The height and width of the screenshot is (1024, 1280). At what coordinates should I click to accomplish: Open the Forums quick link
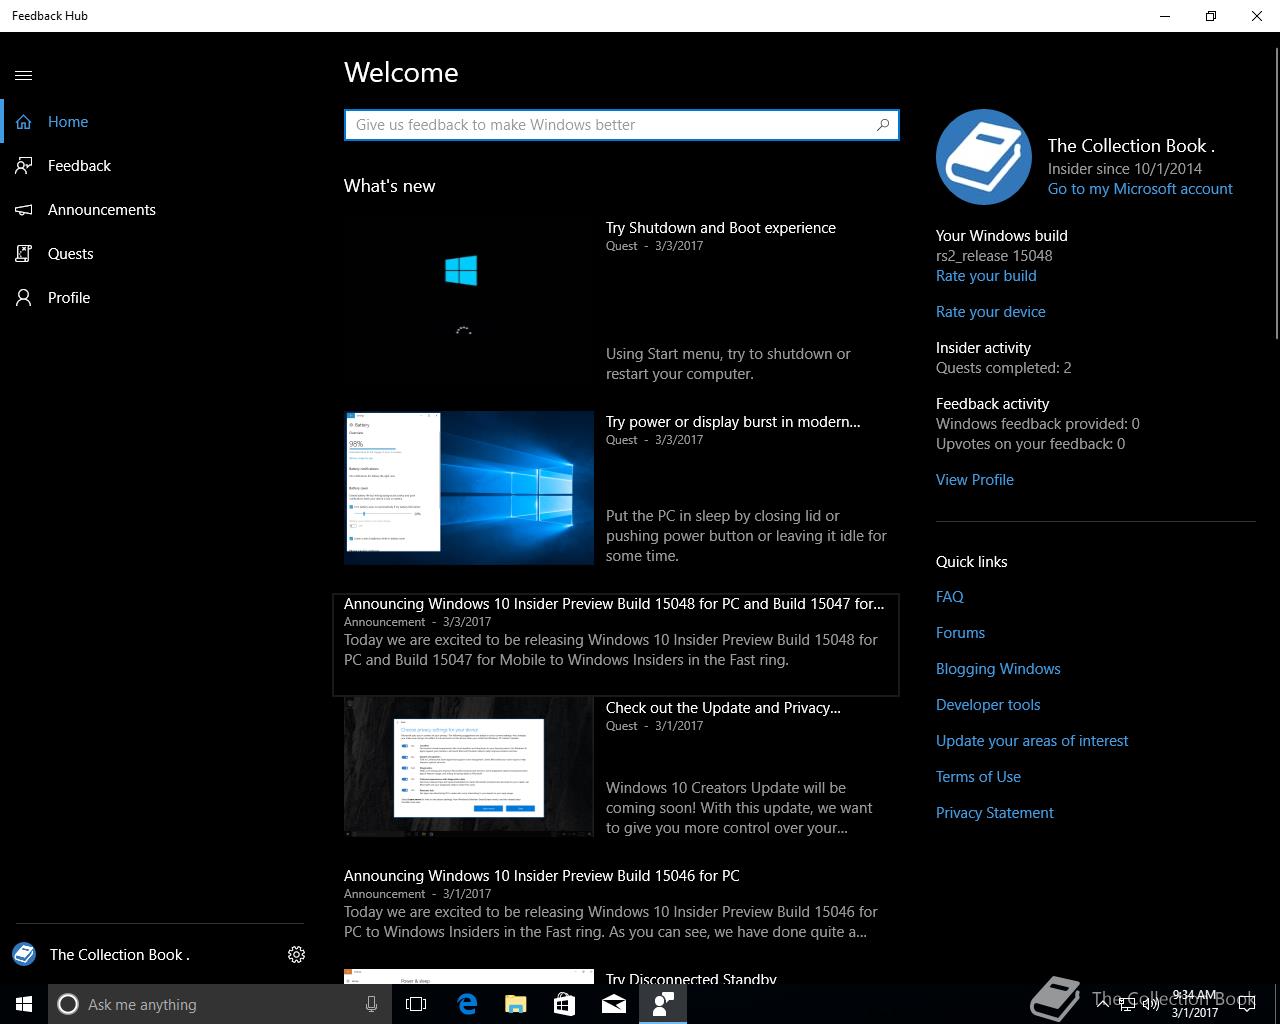[960, 633]
